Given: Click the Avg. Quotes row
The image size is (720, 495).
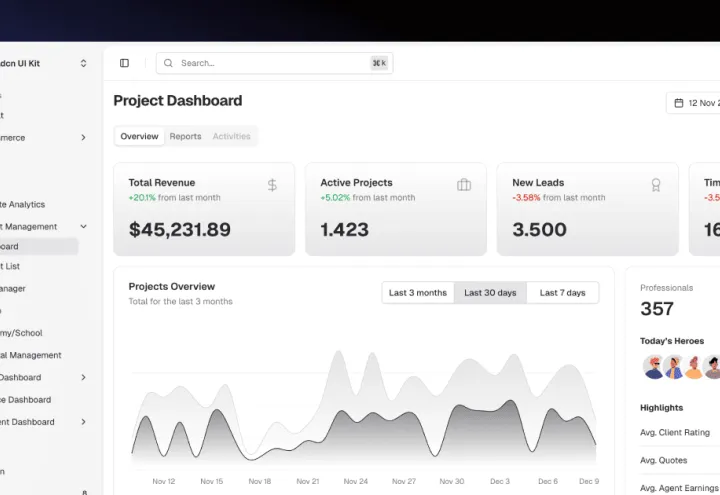Looking at the screenshot, I should click(680, 460).
